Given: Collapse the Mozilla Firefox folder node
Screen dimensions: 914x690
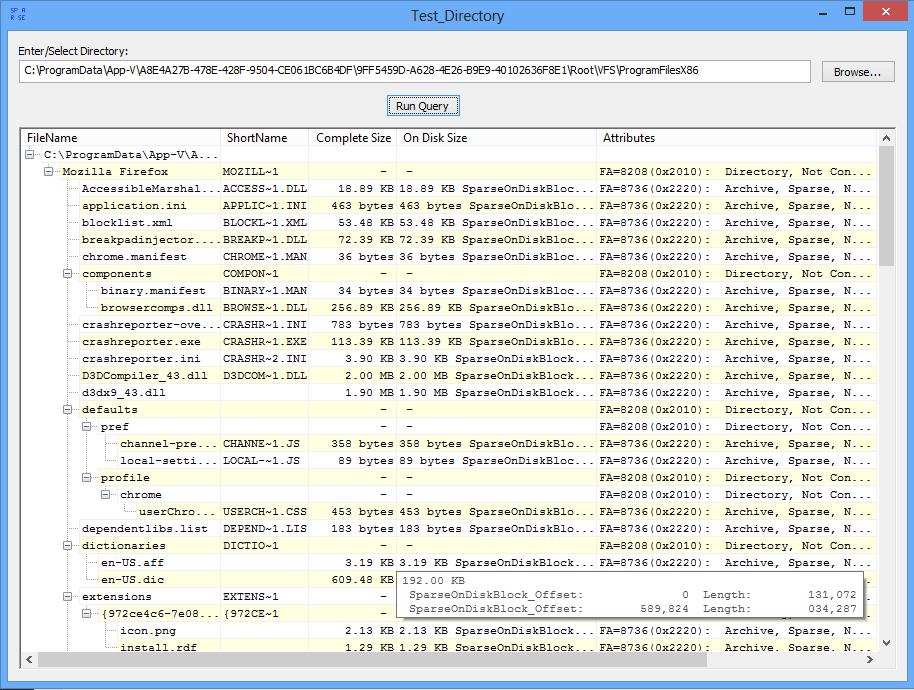Looking at the screenshot, I should [x=48, y=171].
